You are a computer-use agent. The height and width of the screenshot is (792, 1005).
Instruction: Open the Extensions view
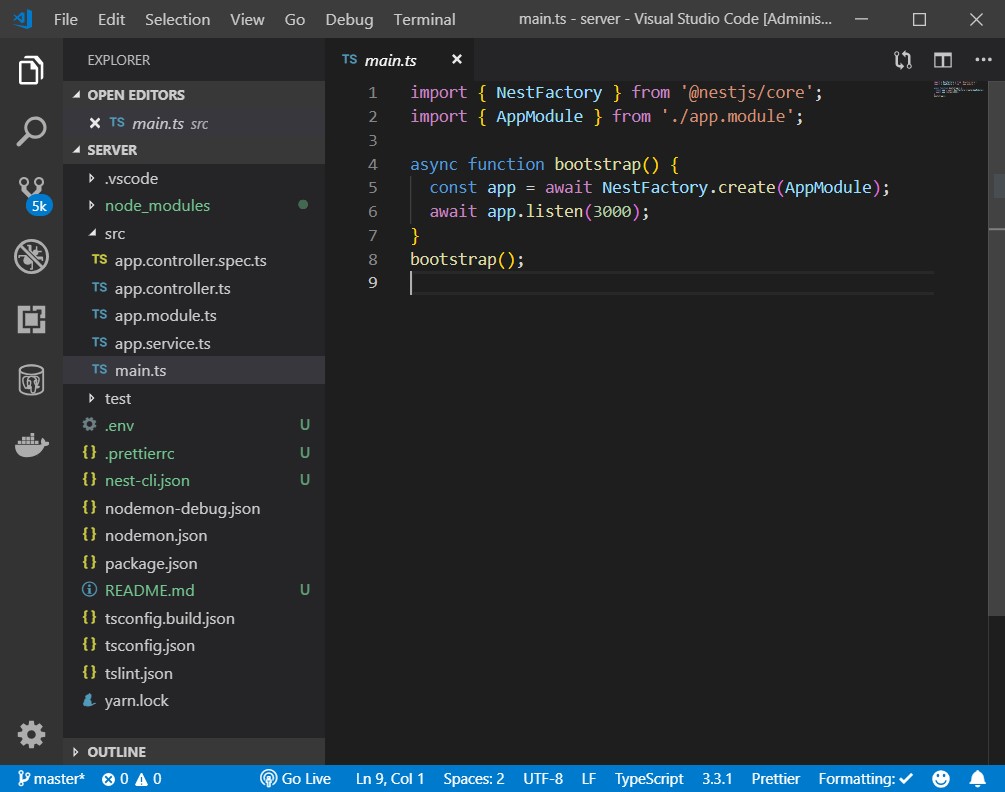pos(31,319)
